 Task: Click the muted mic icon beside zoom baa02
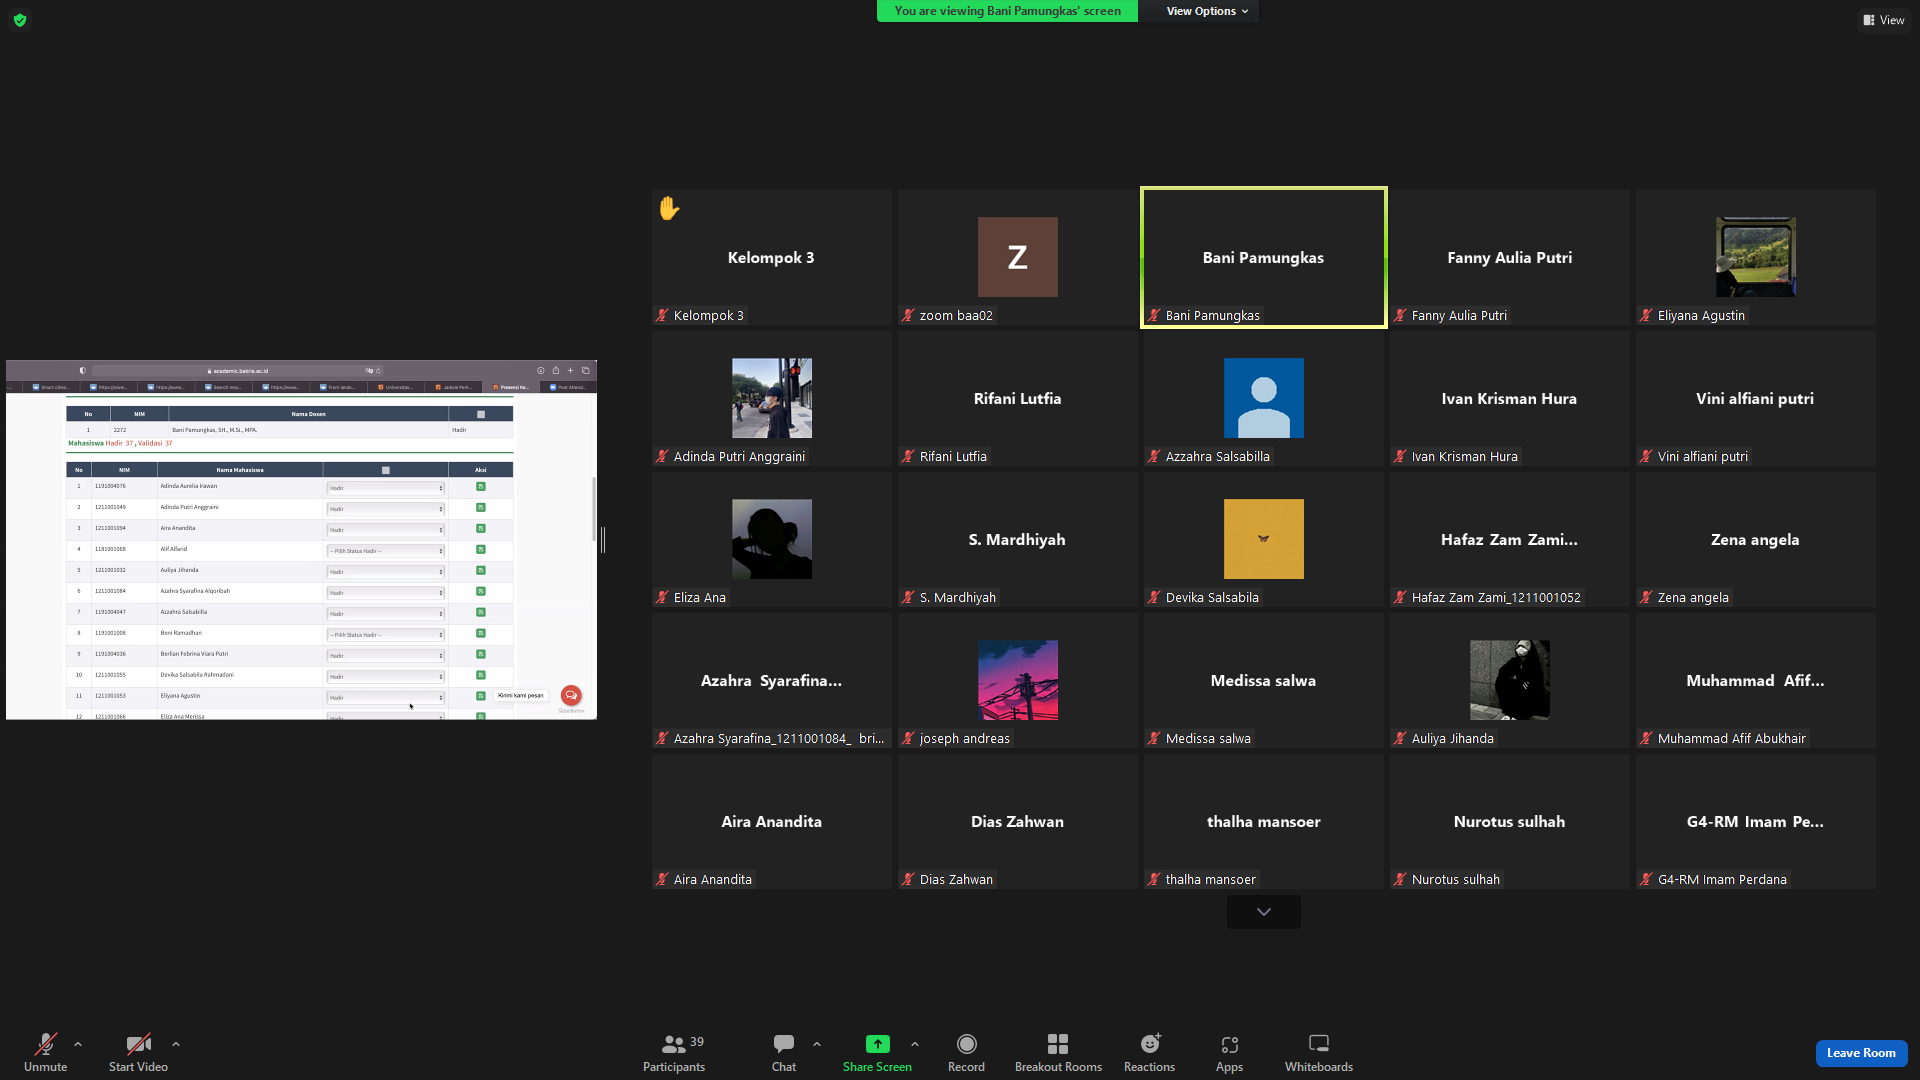tap(908, 315)
